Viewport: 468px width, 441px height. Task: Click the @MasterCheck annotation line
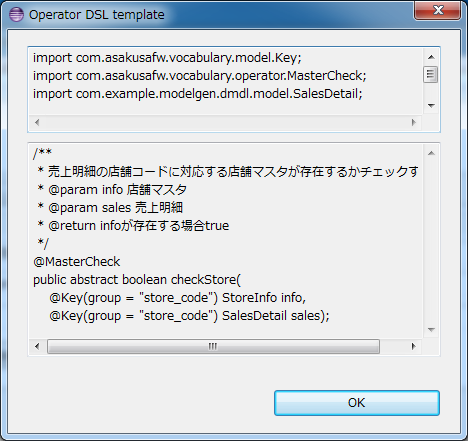click(x=77, y=262)
